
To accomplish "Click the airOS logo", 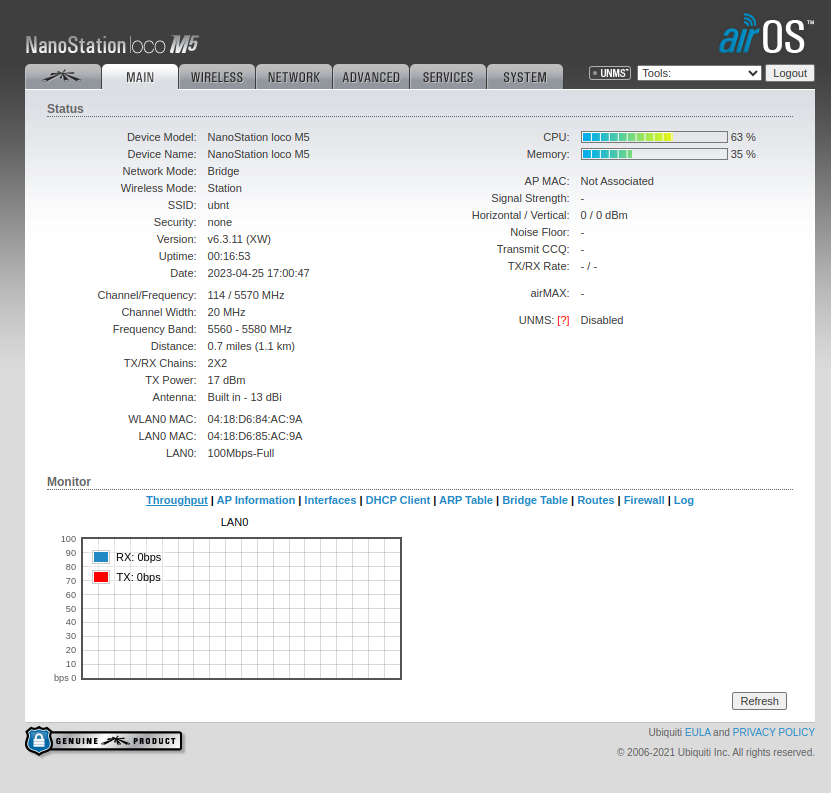I will [766, 34].
